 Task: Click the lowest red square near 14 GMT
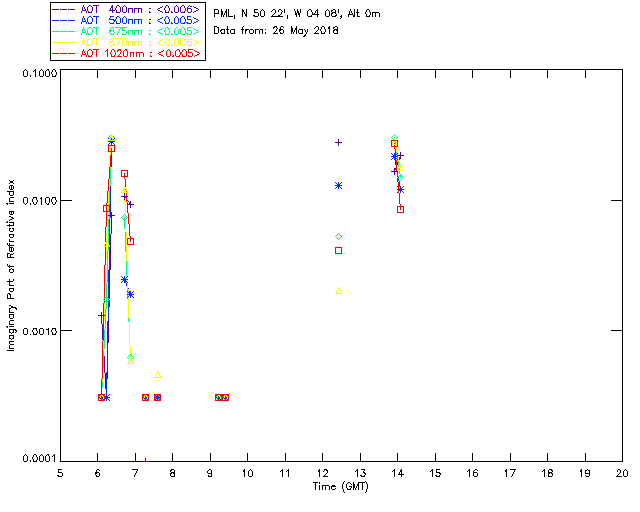400,209
